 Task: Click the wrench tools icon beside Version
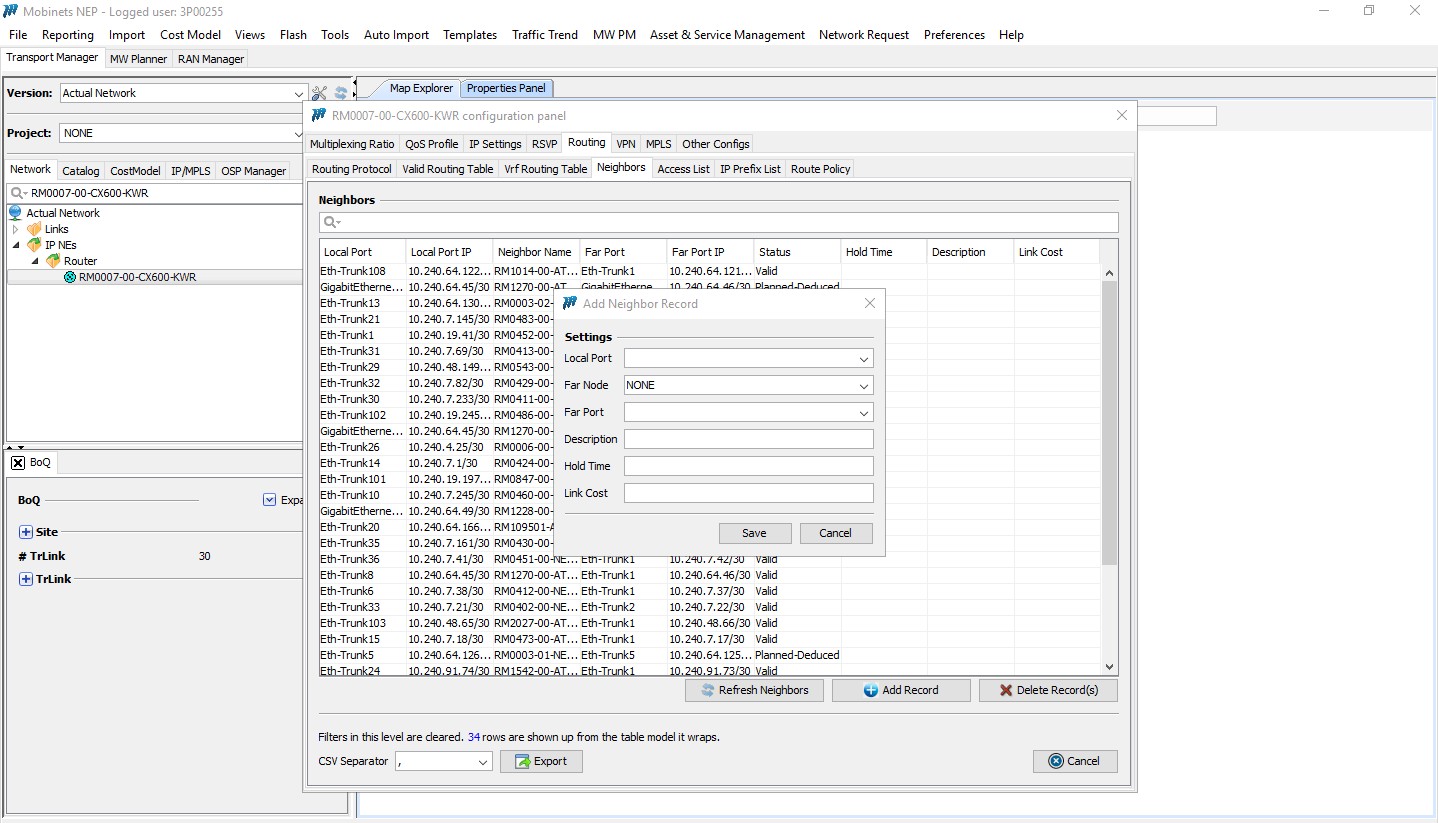pyautogui.click(x=319, y=93)
